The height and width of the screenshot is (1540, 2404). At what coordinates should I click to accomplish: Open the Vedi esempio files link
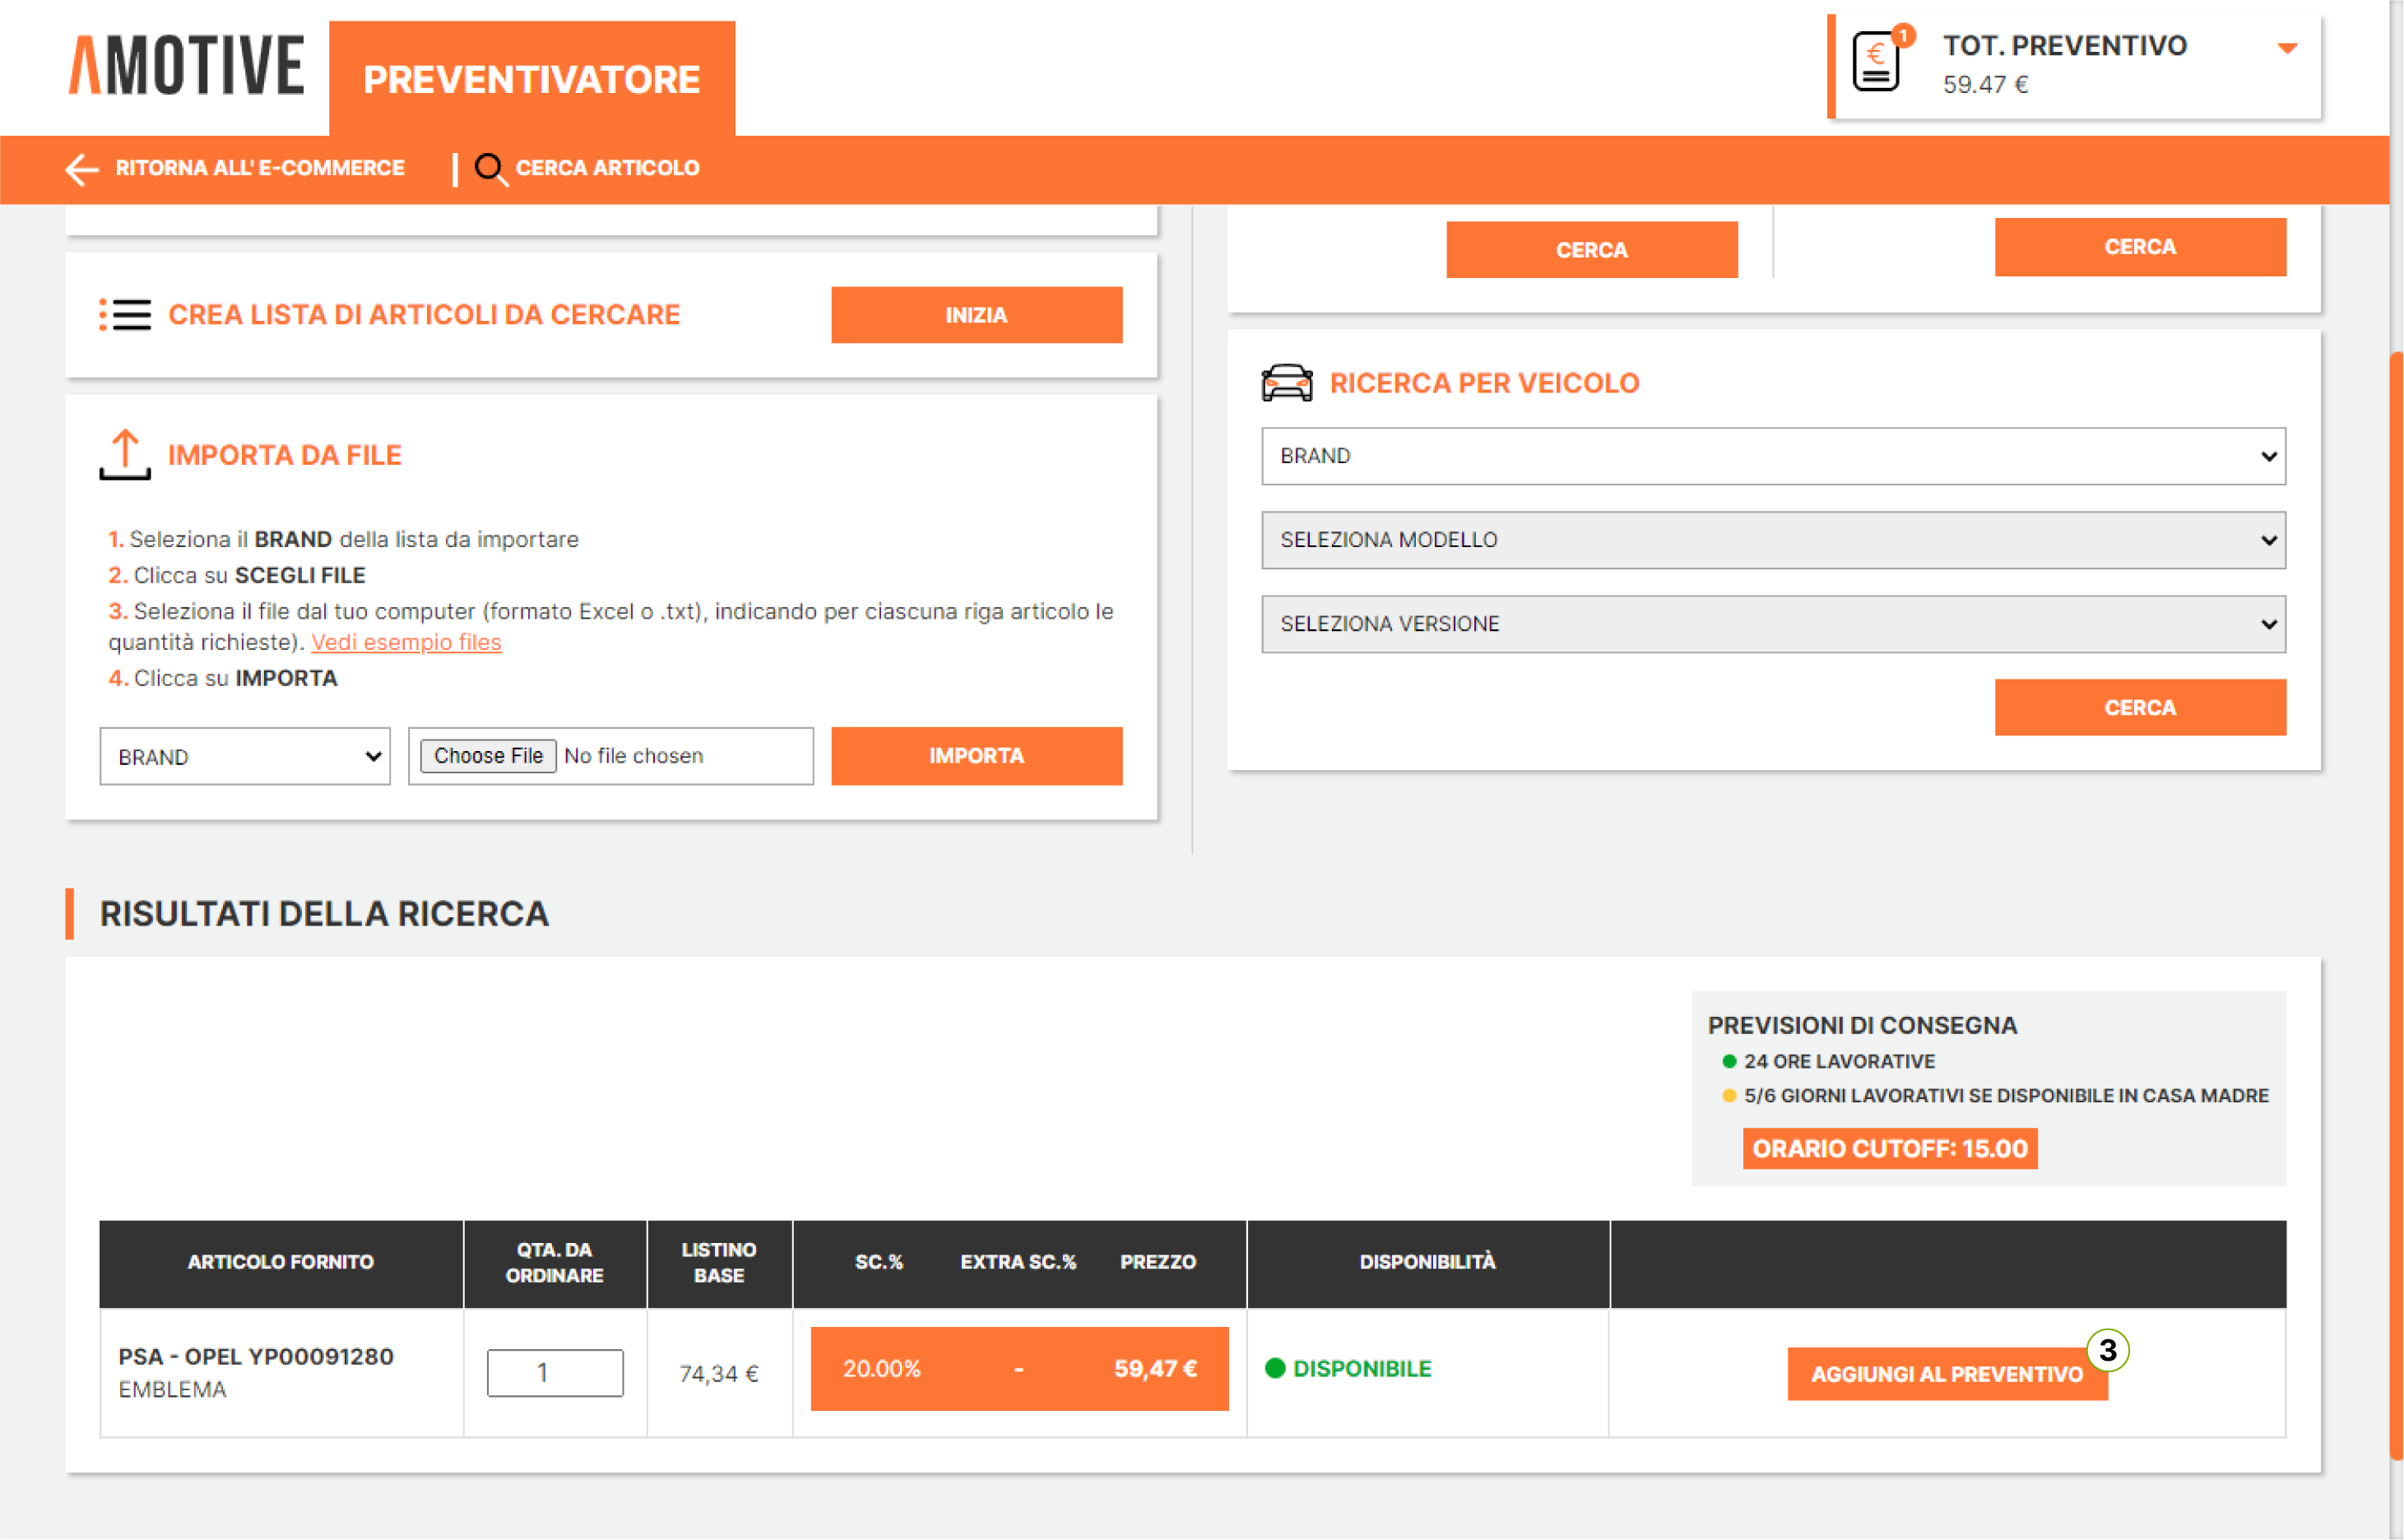[406, 642]
